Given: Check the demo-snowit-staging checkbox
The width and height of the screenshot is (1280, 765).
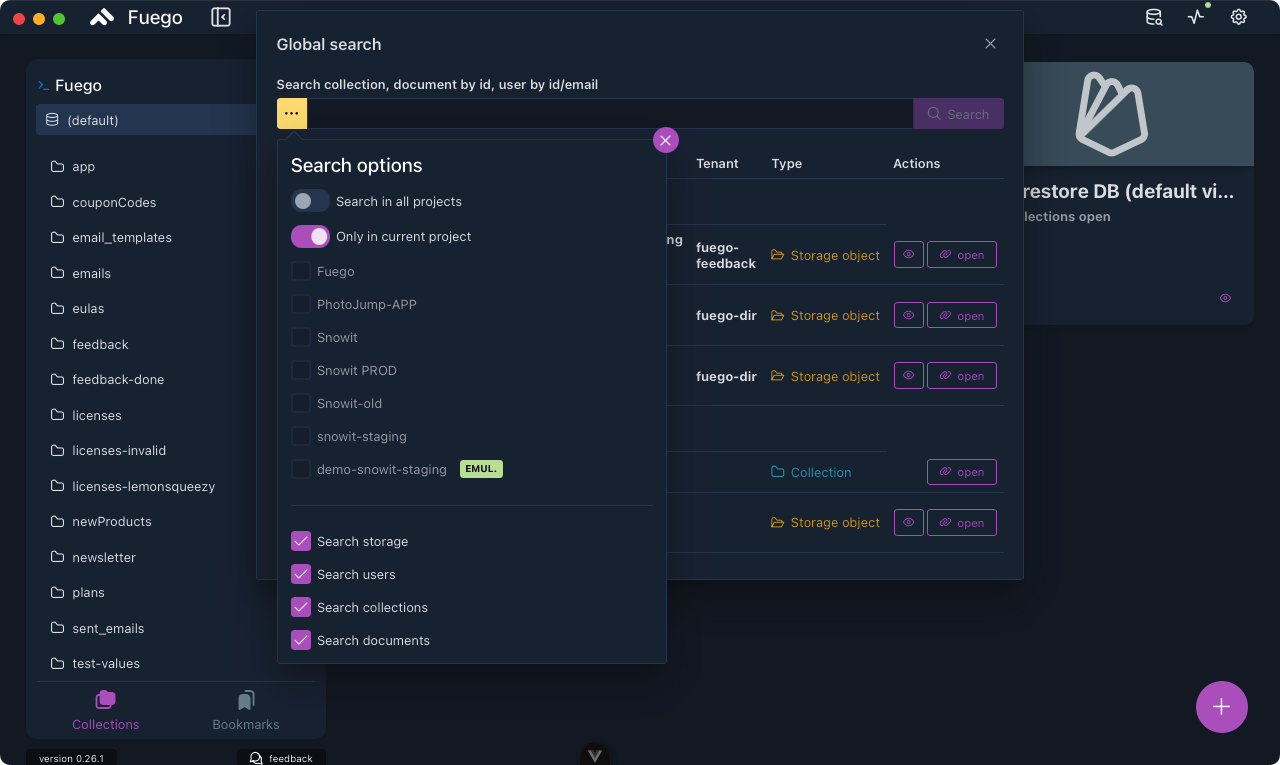Looking at the screenshot, I should click(x=301, y=469).
